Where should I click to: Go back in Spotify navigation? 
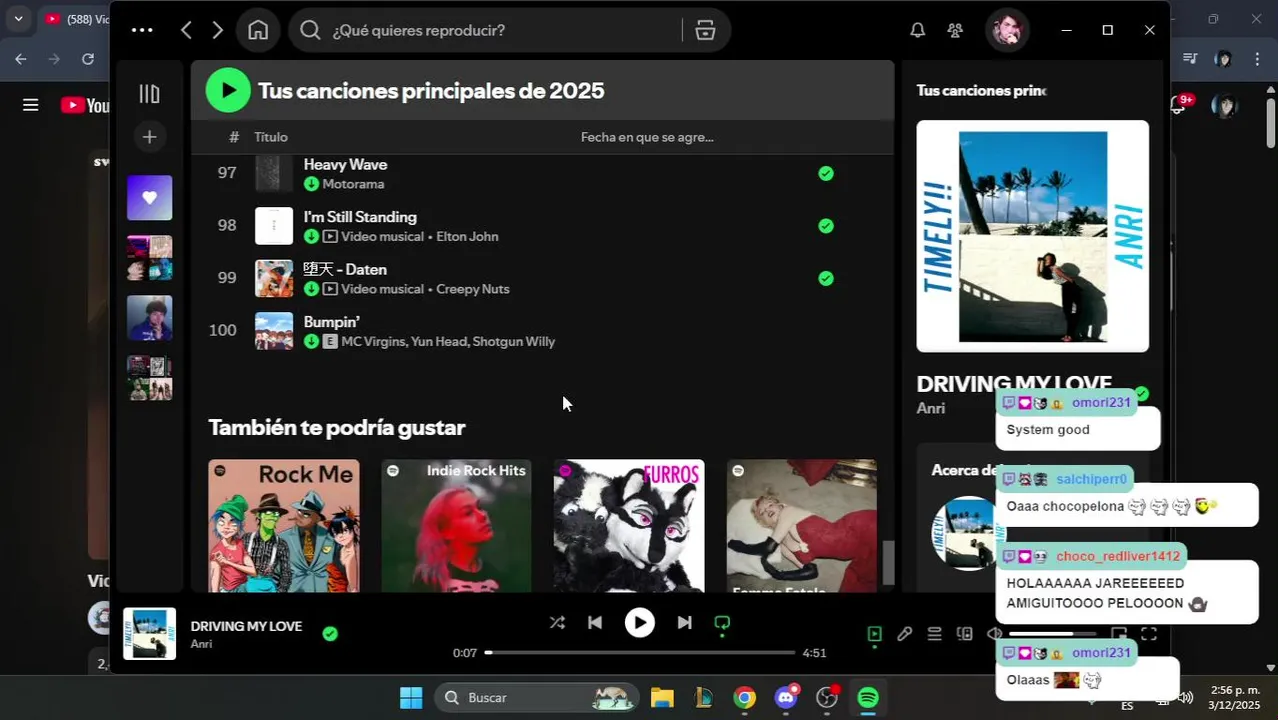(x=186, y=30)
